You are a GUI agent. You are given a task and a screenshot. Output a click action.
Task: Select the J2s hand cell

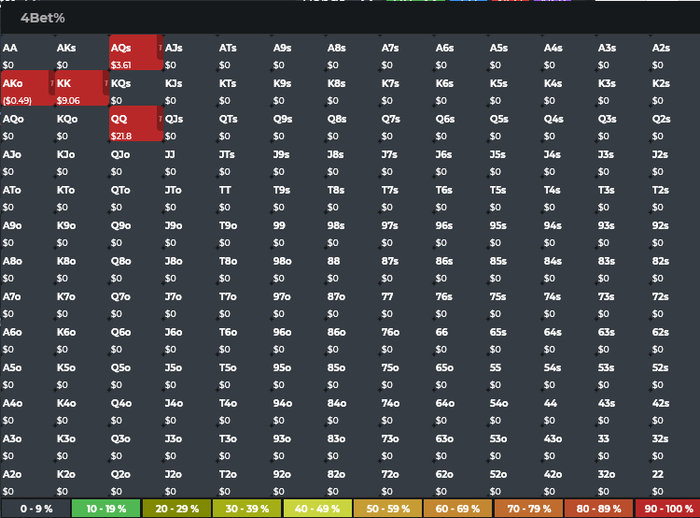click(675, 159)
